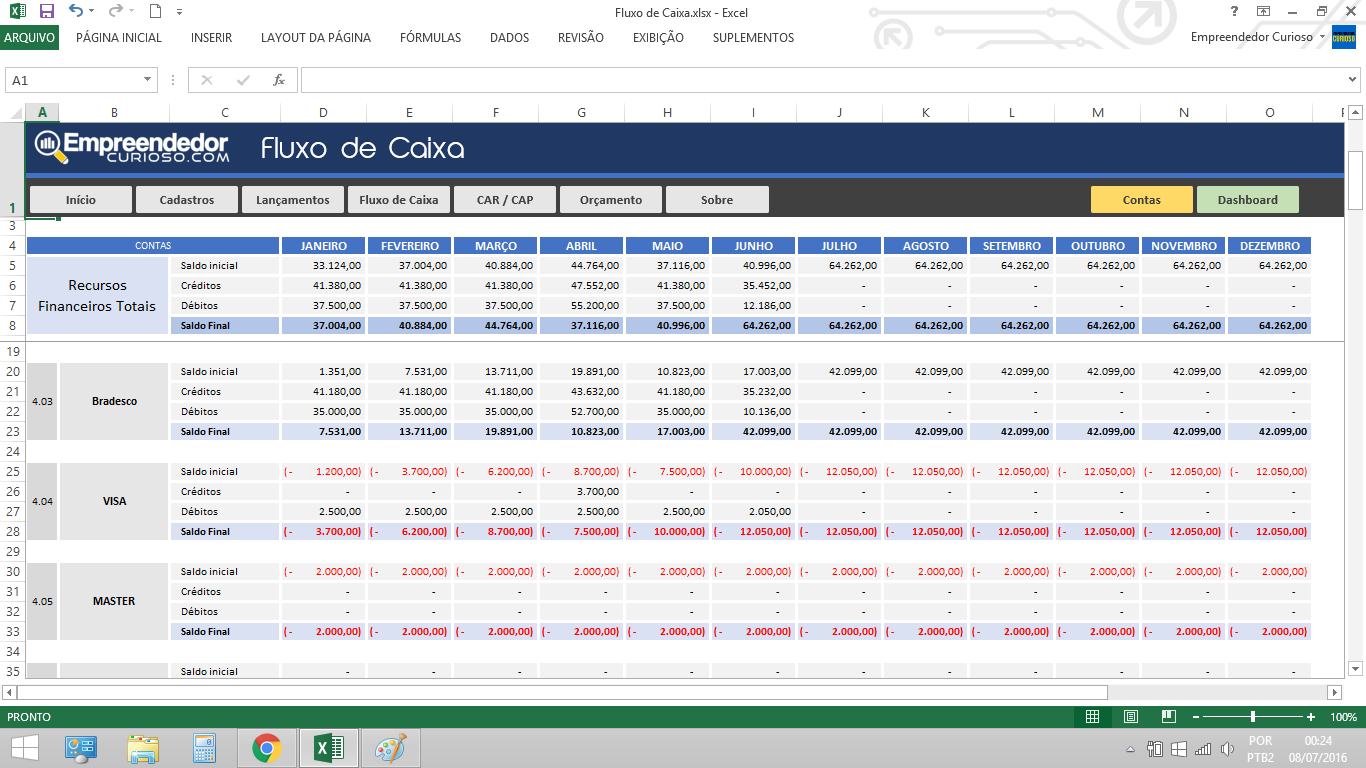
Task: Expand the formula bar with the chevron
Action: click(x=1352, y=80)
